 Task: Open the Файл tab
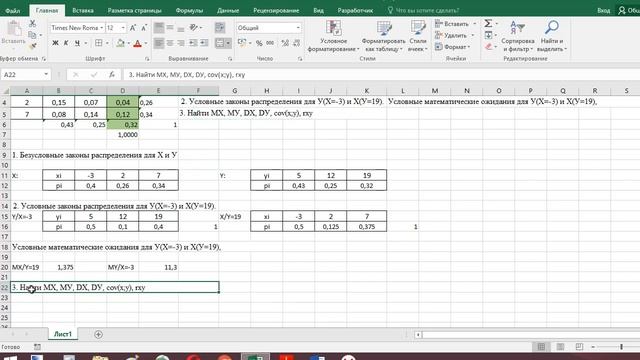coord(13,10)
